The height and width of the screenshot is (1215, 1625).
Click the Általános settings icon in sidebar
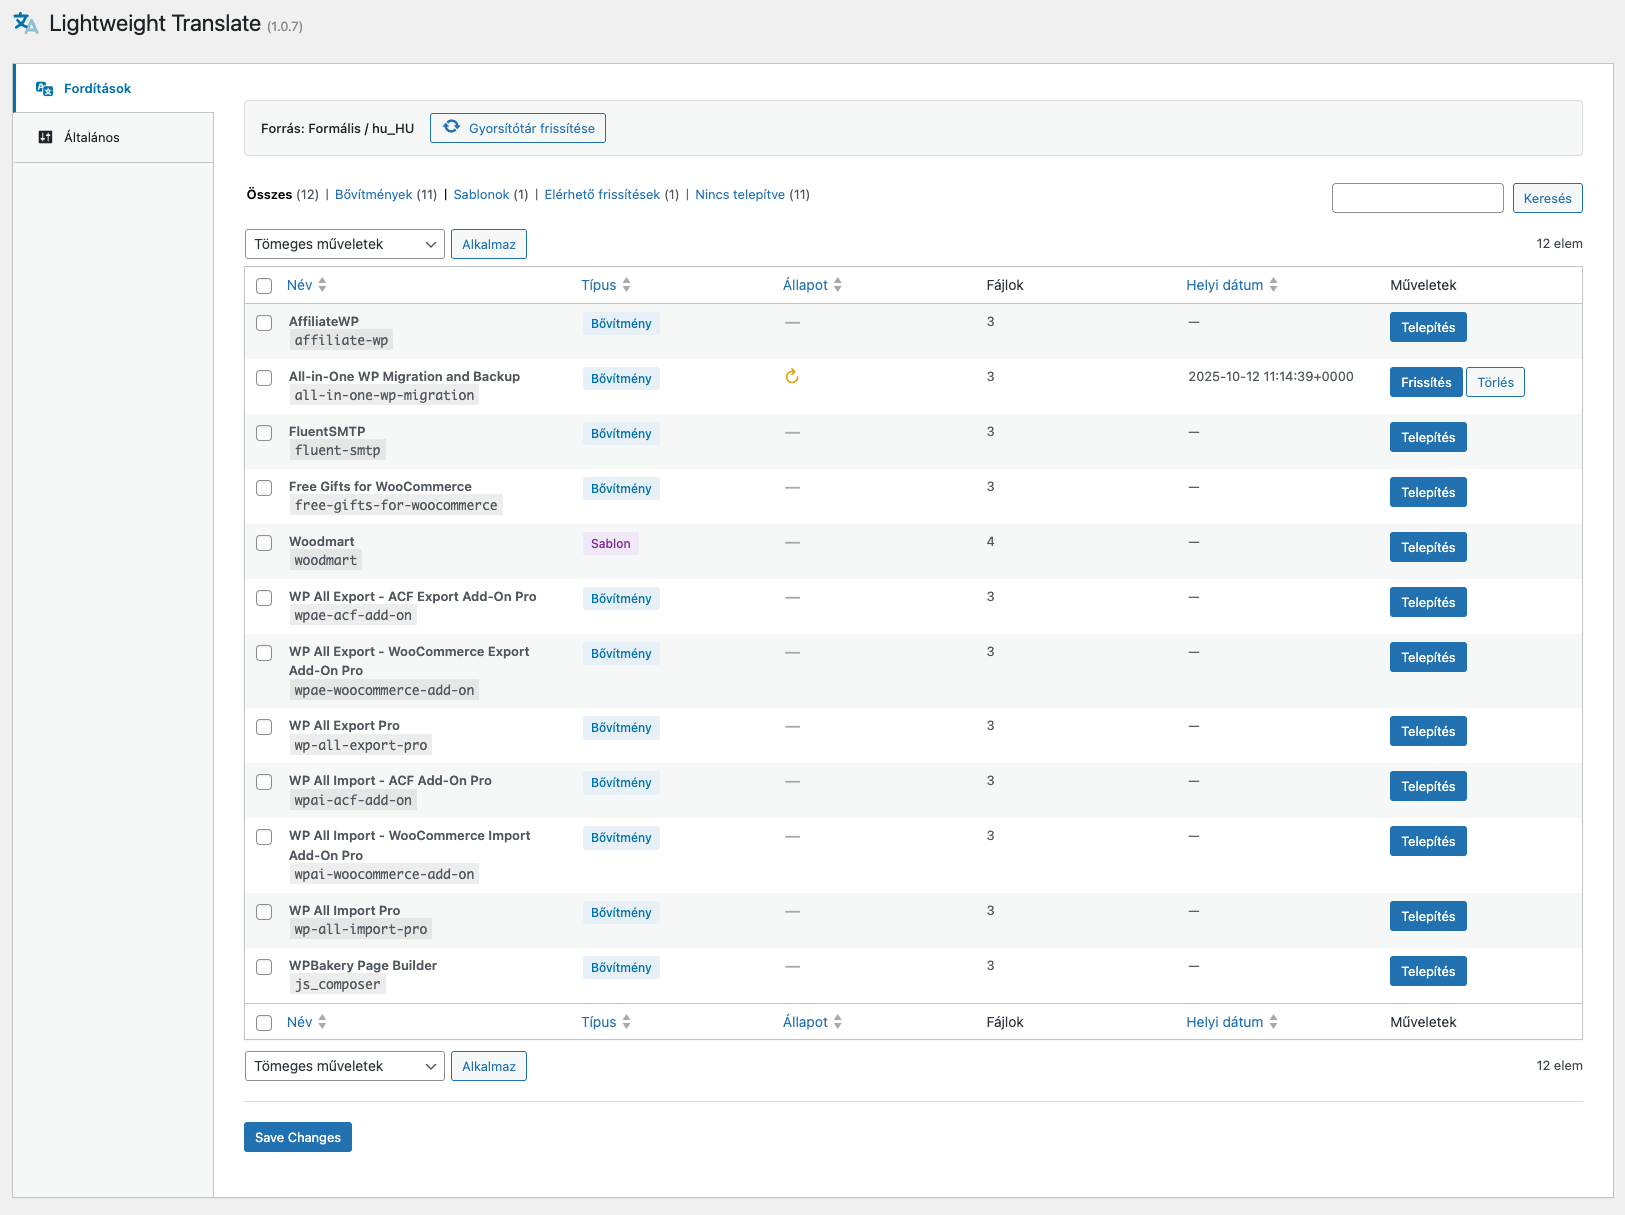pos(45,137)
